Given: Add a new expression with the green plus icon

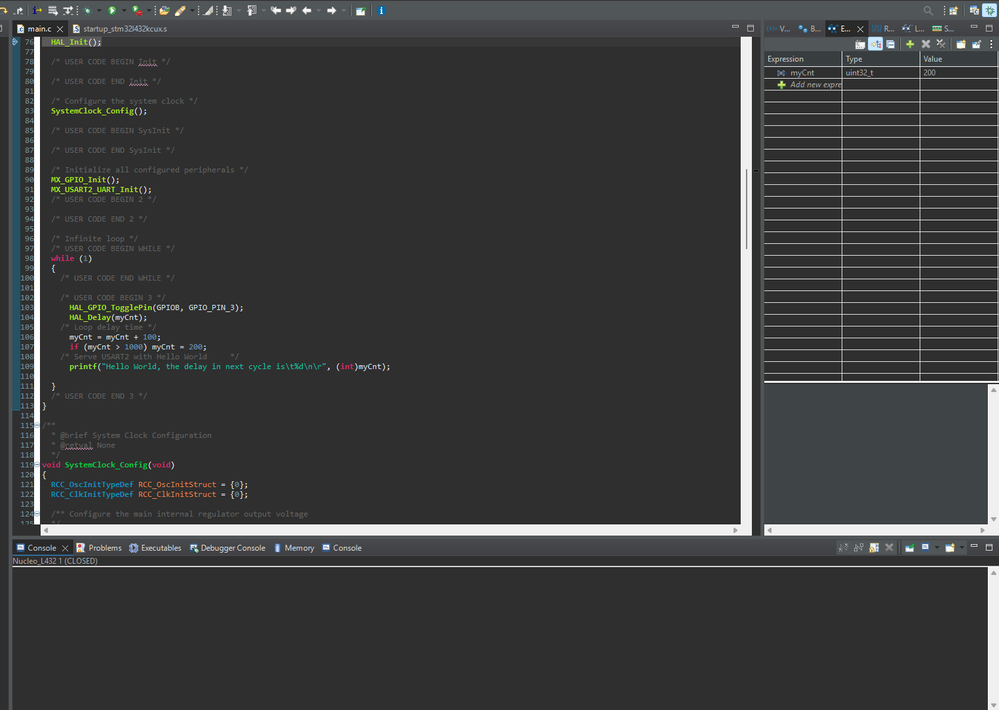Looking at the screenshot, I should pos(910,44).
